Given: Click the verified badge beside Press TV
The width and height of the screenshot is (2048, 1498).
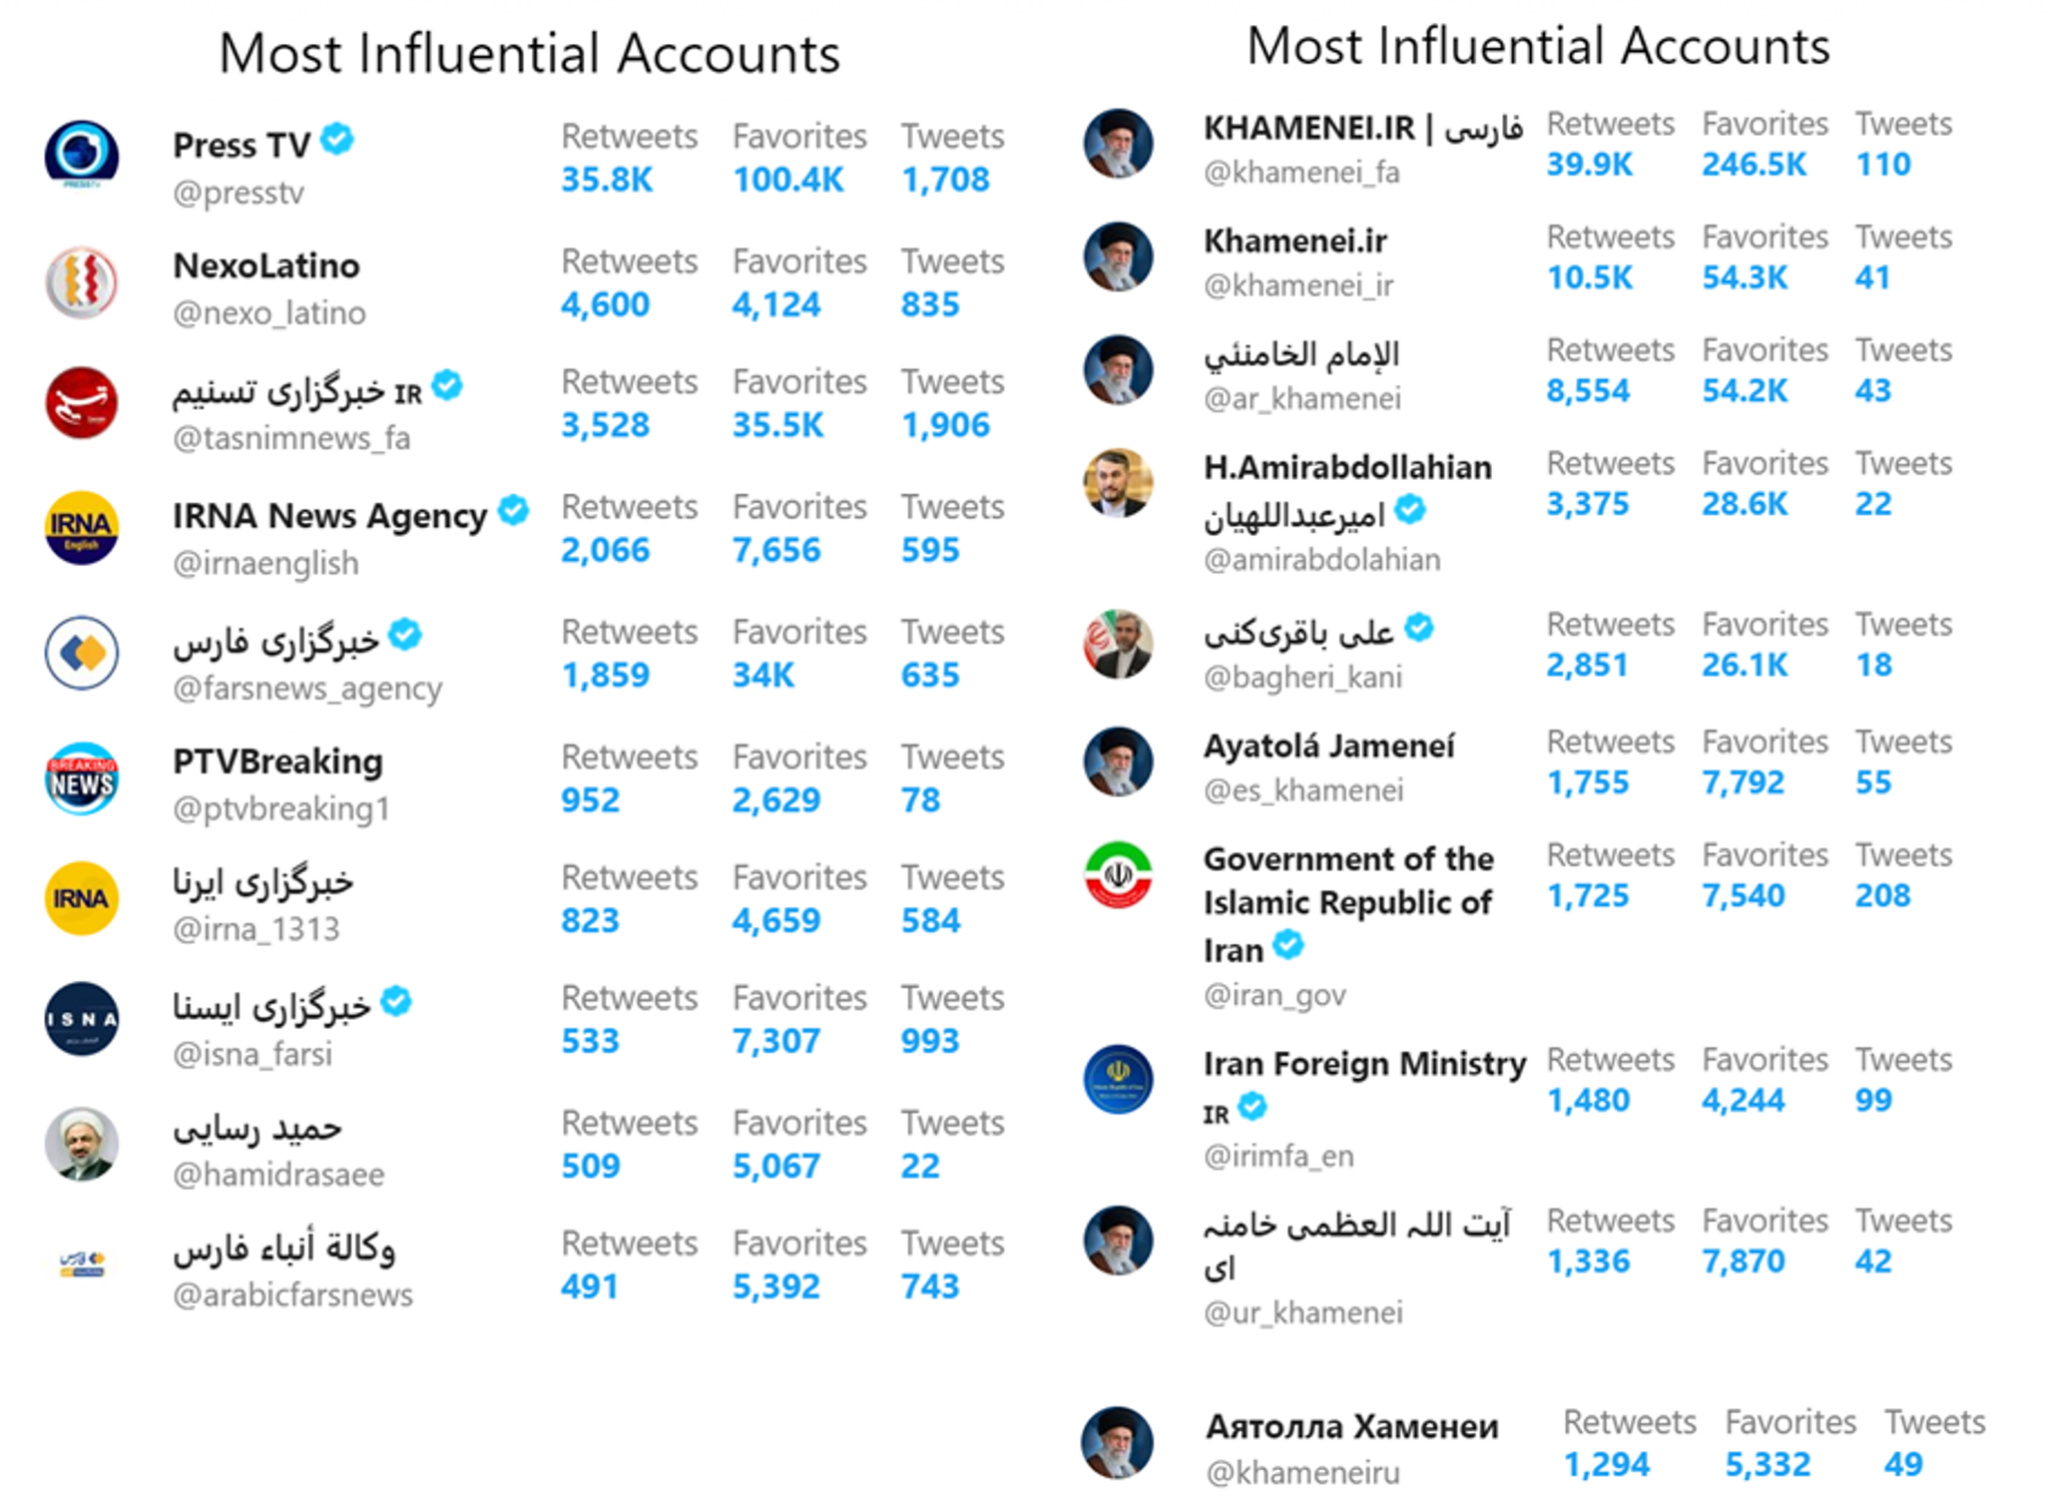Looking at the screenshot, I should (x=338, y=139).
